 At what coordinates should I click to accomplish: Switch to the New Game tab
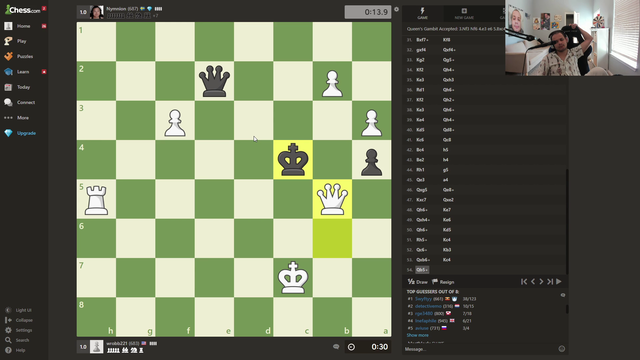click(x=464, y=13)
